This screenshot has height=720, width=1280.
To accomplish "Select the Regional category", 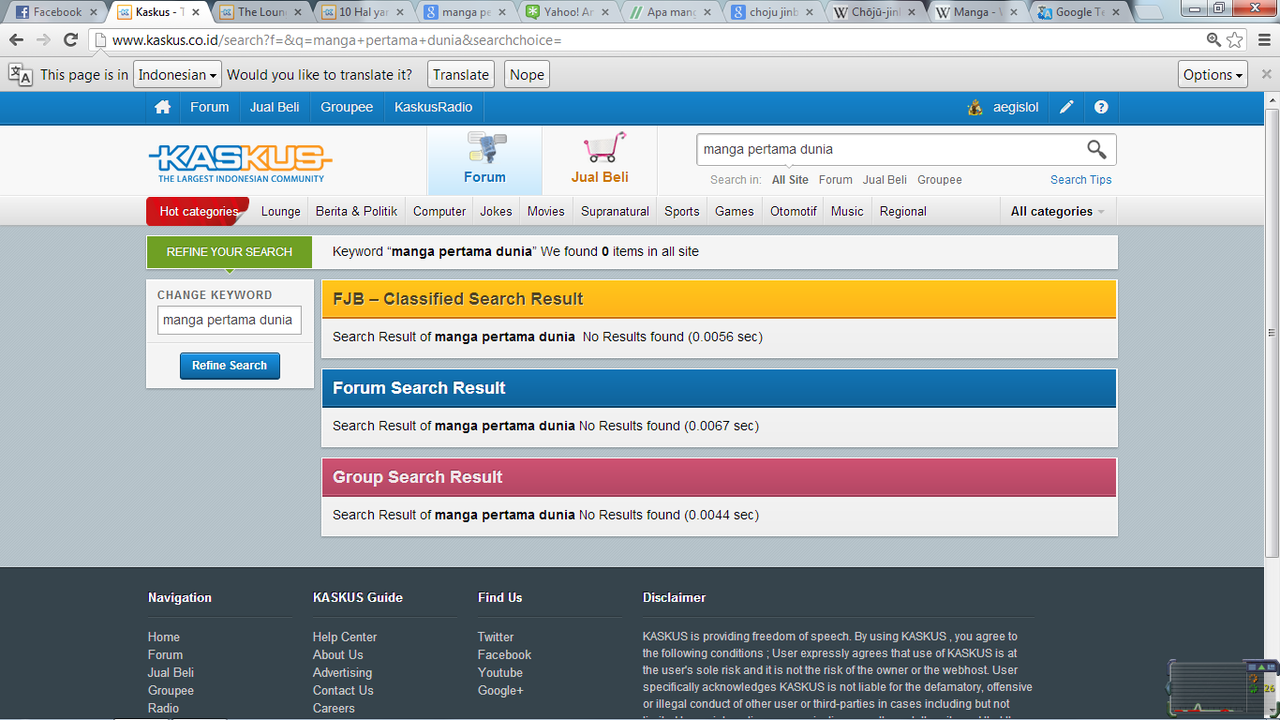I will point(903,211).
